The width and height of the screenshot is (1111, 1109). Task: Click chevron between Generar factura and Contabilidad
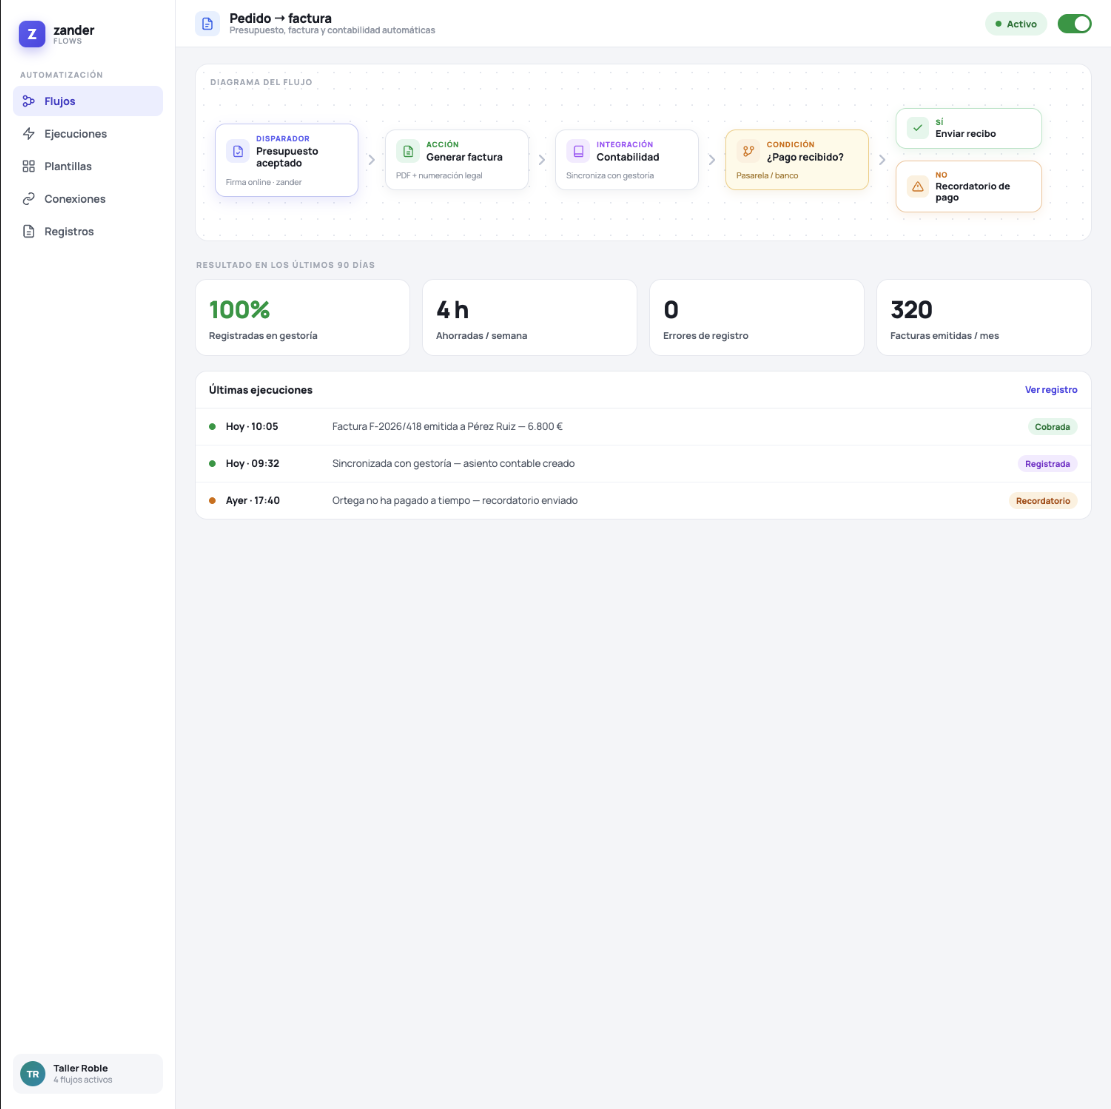pos(542,160)
